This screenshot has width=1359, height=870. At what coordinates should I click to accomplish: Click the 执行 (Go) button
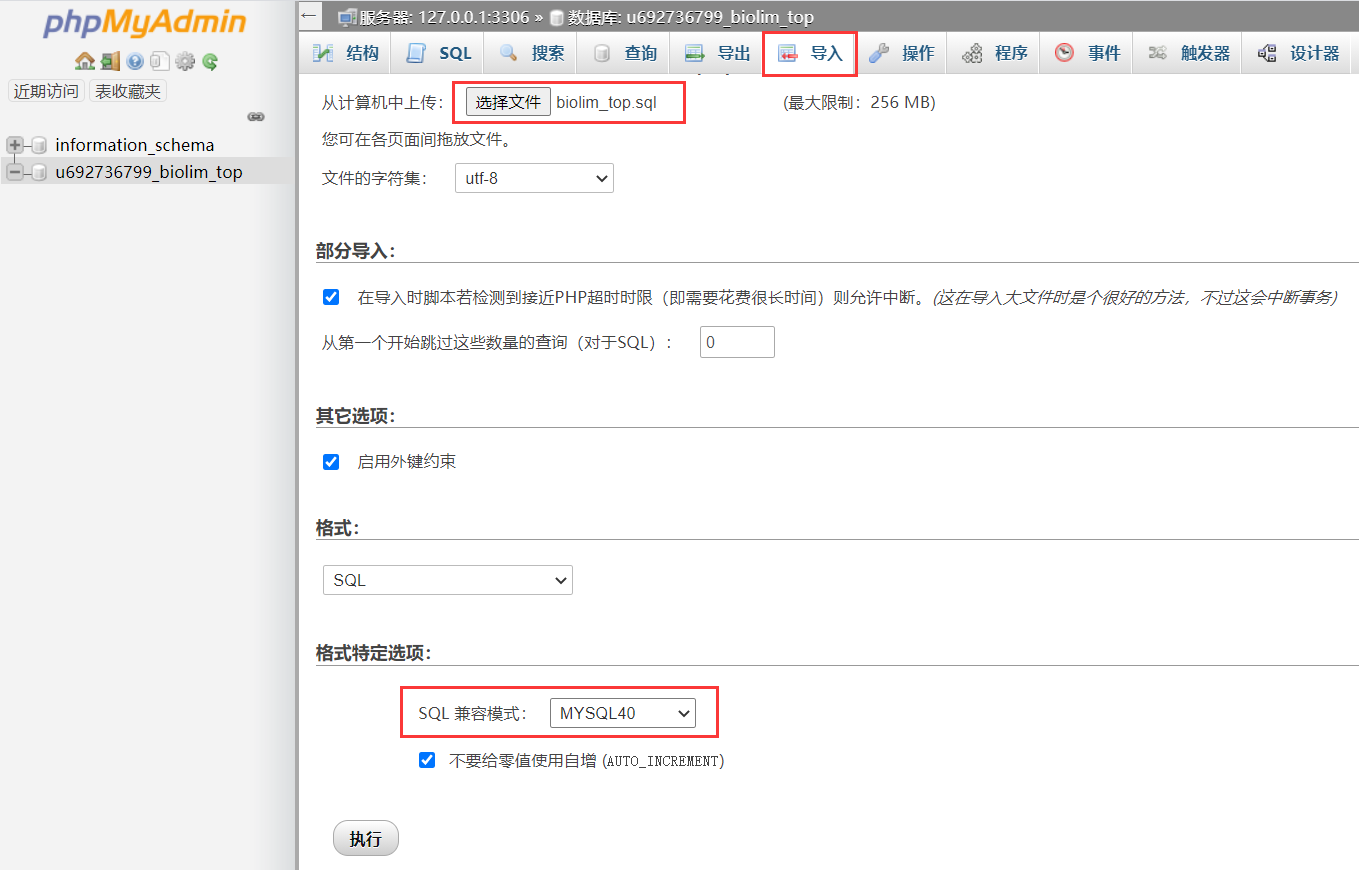pos(366,838)
